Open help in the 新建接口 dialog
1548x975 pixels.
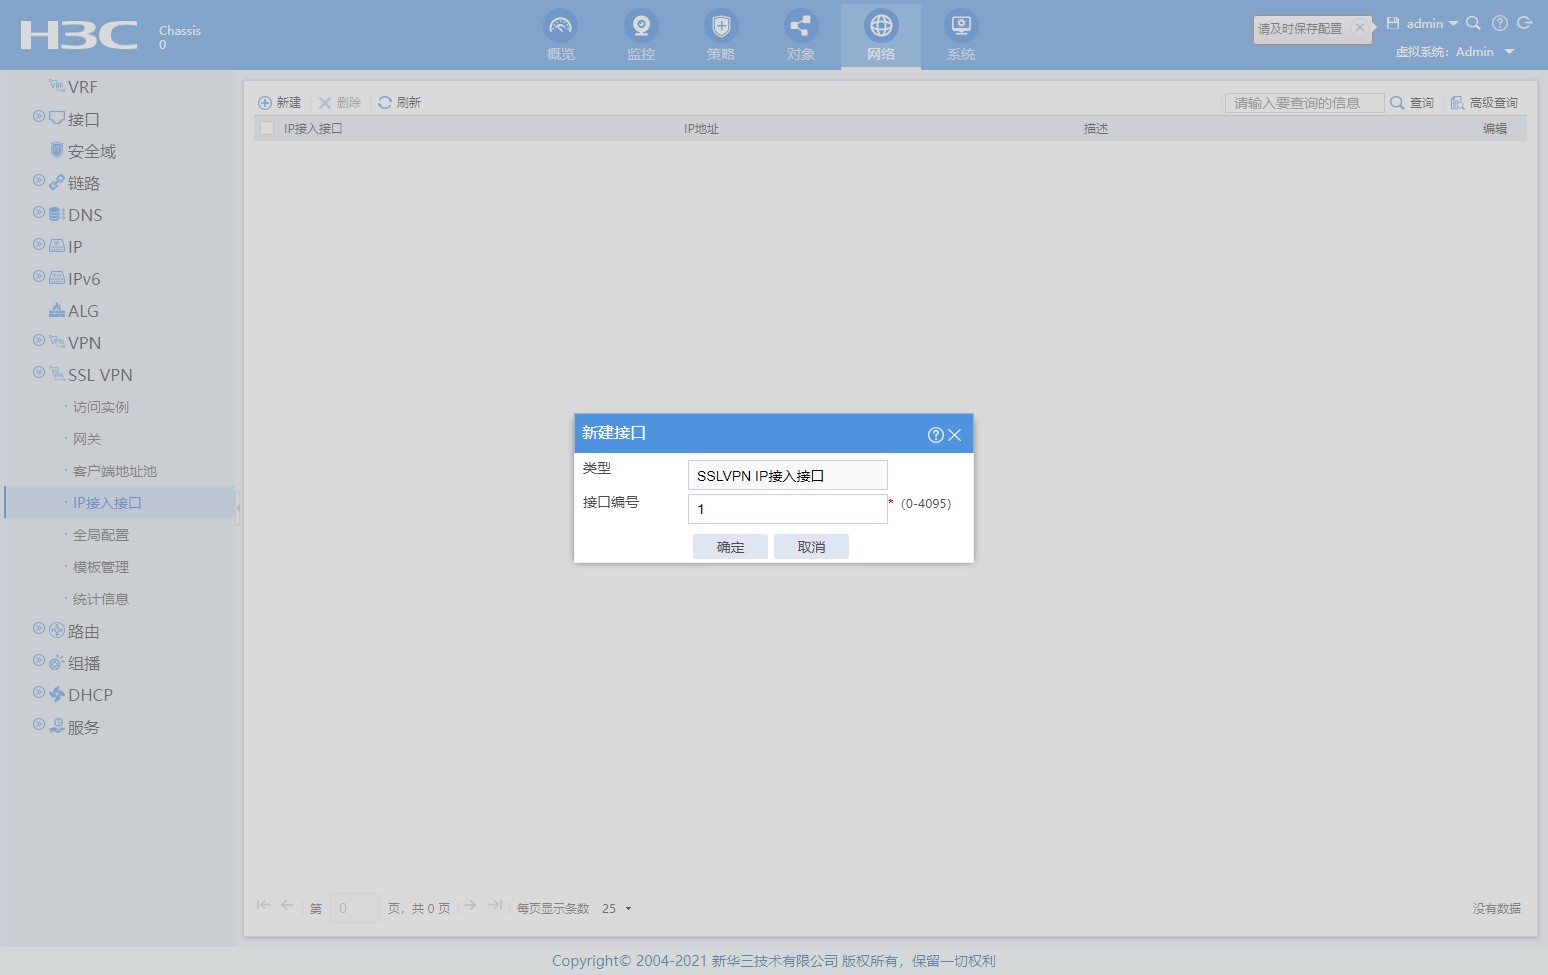coord(936,435)
